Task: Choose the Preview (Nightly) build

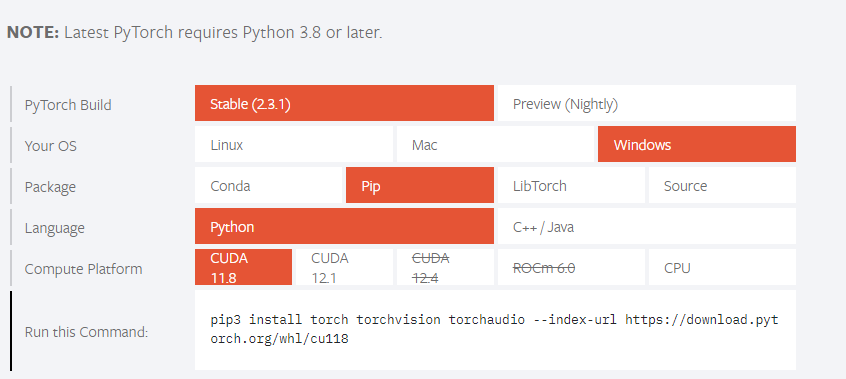Action: [646, 103]
